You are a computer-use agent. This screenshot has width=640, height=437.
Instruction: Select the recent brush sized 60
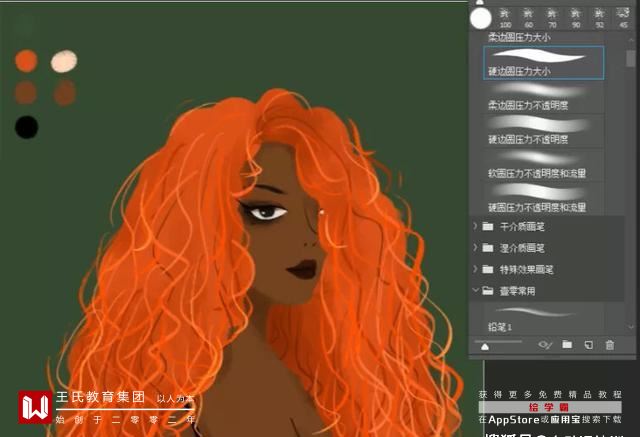(529, 19)
